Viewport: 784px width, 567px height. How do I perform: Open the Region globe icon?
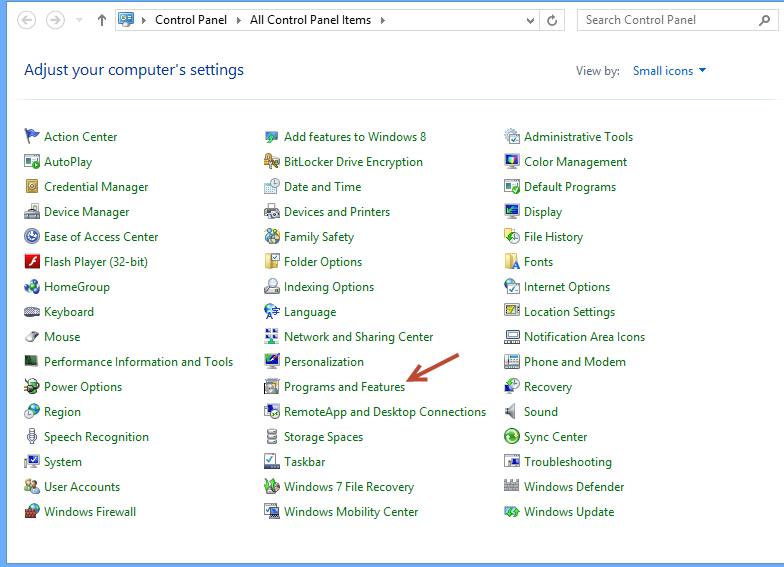click(32, 411)
